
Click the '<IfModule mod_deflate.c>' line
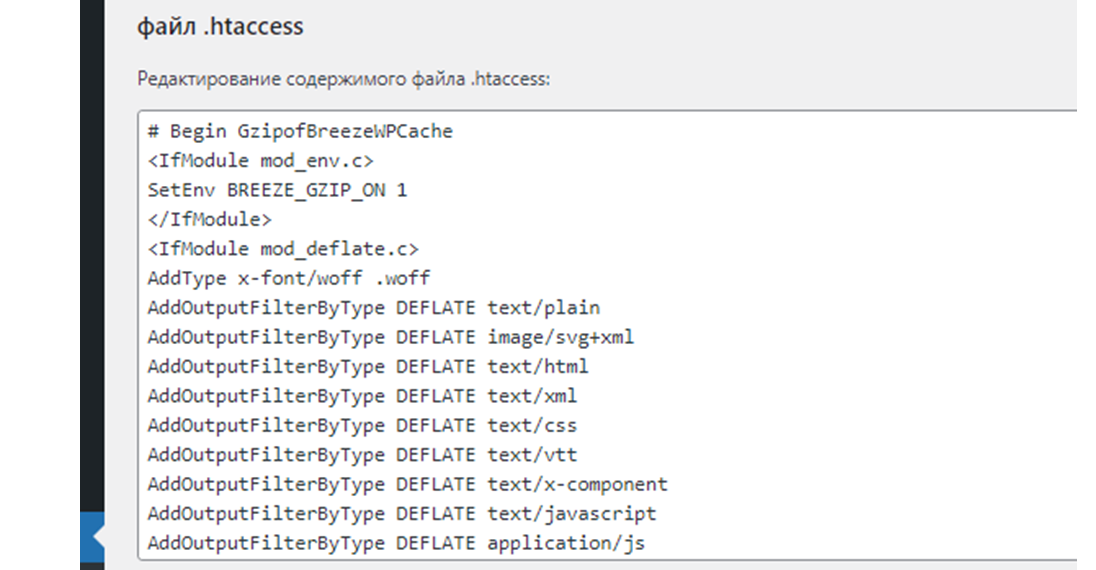283,249
